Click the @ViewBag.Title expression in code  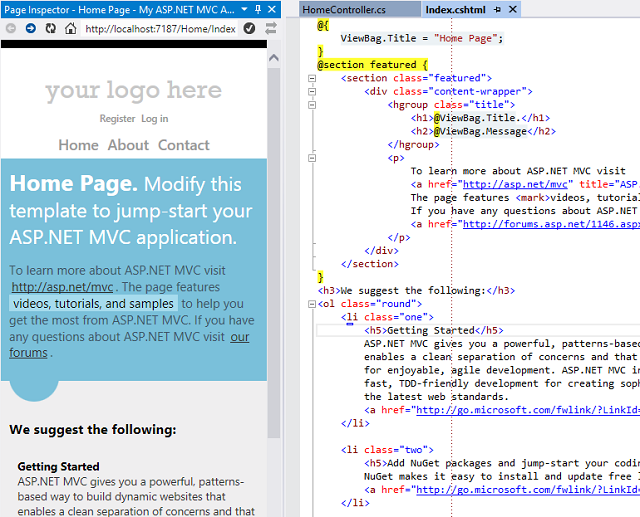pyautogui.click(x=474, y=118)
